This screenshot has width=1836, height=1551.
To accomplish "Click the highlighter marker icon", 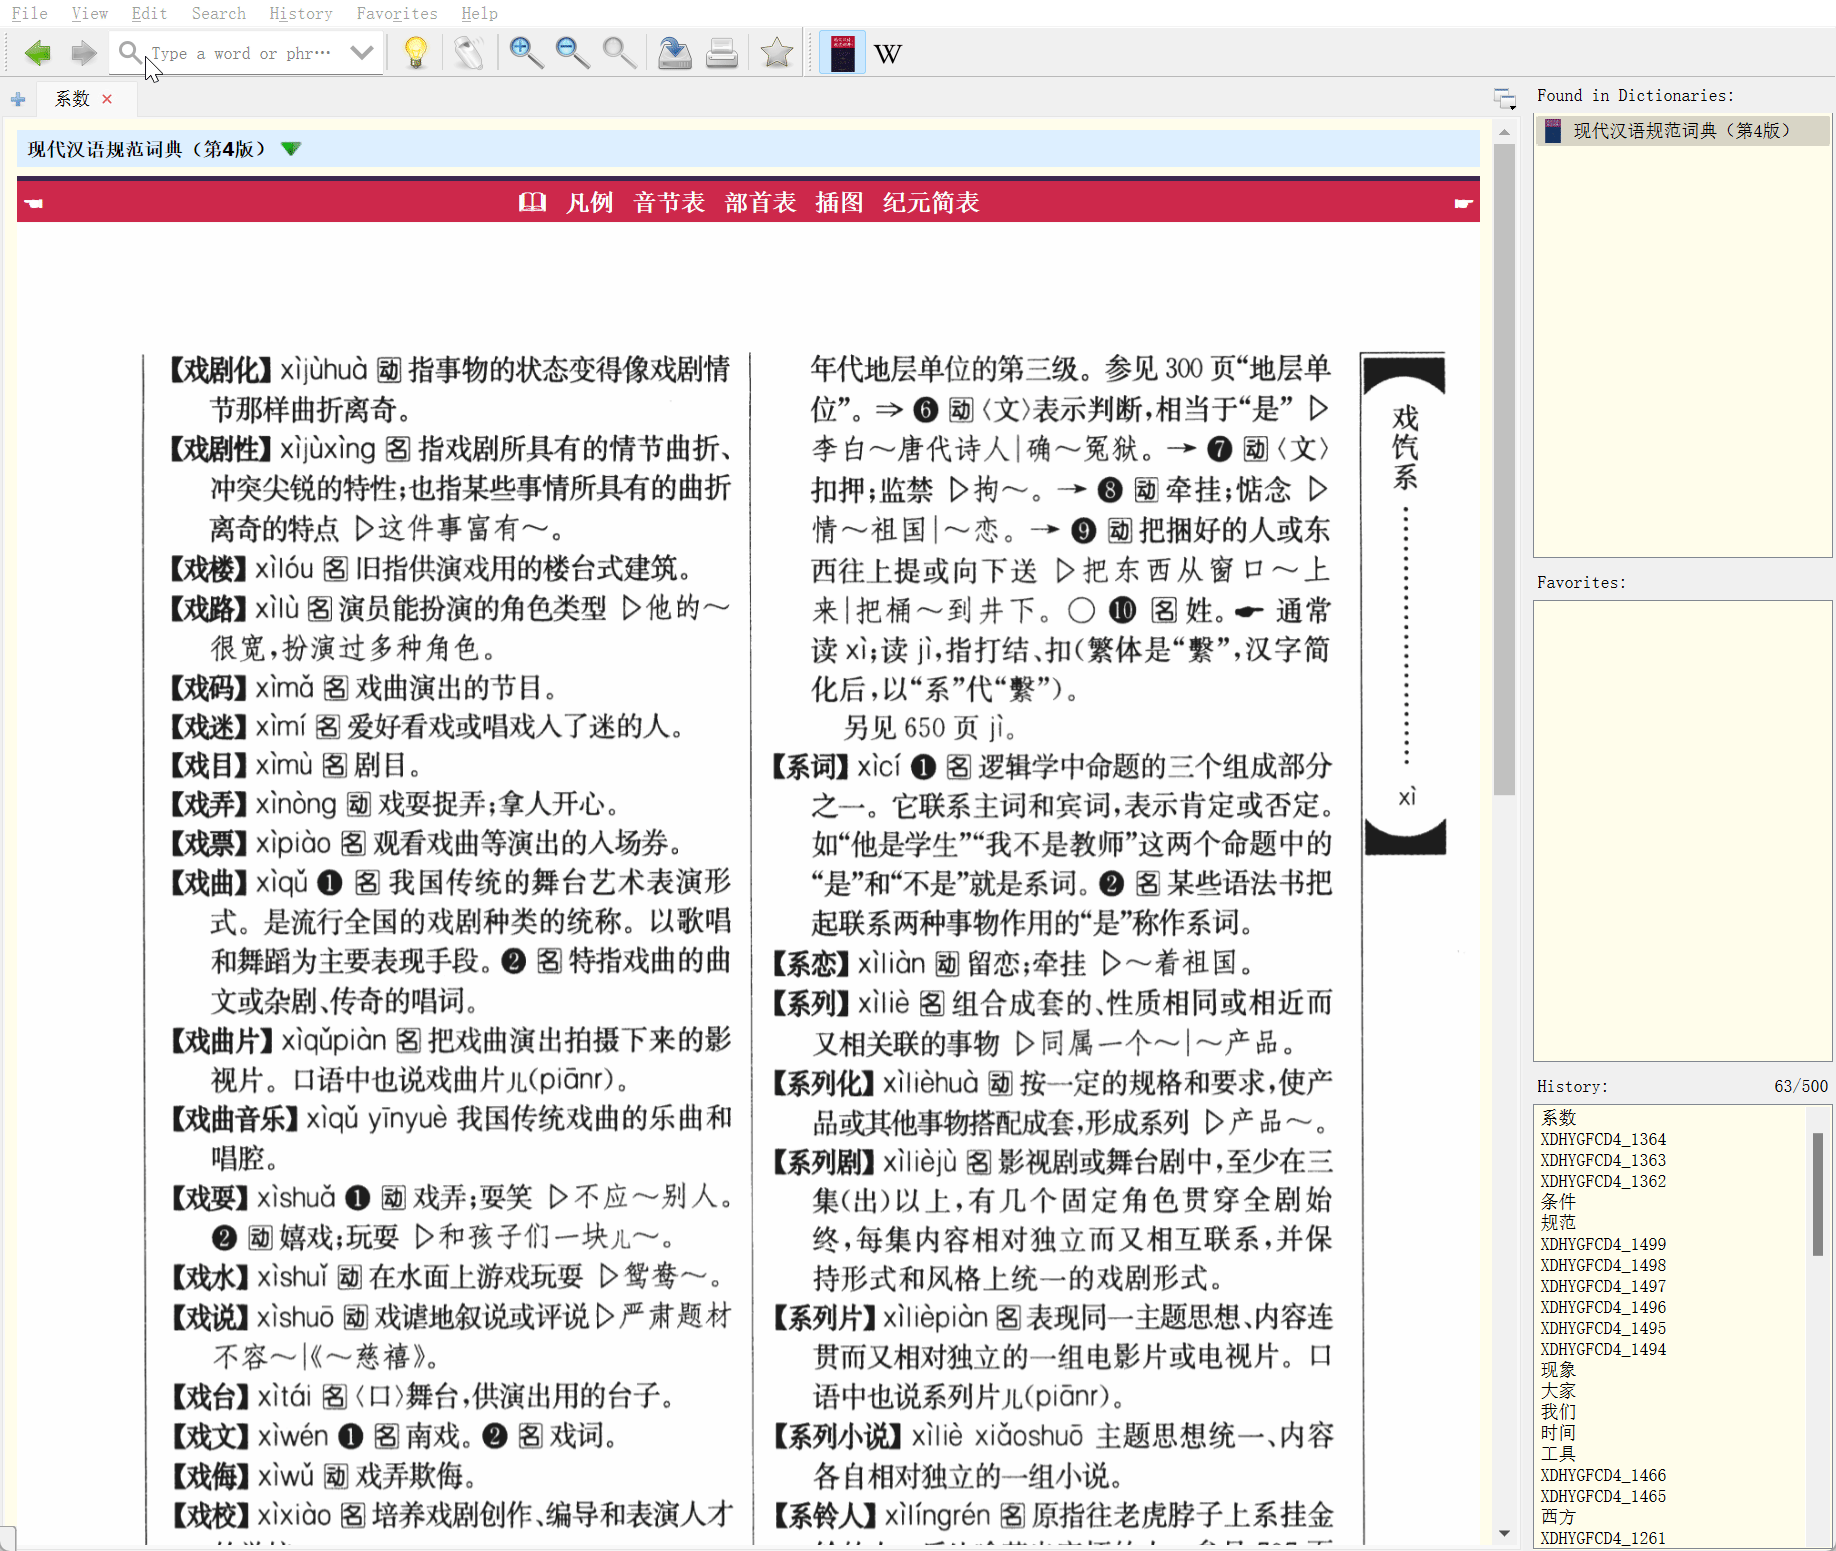I will coord(469,52).
